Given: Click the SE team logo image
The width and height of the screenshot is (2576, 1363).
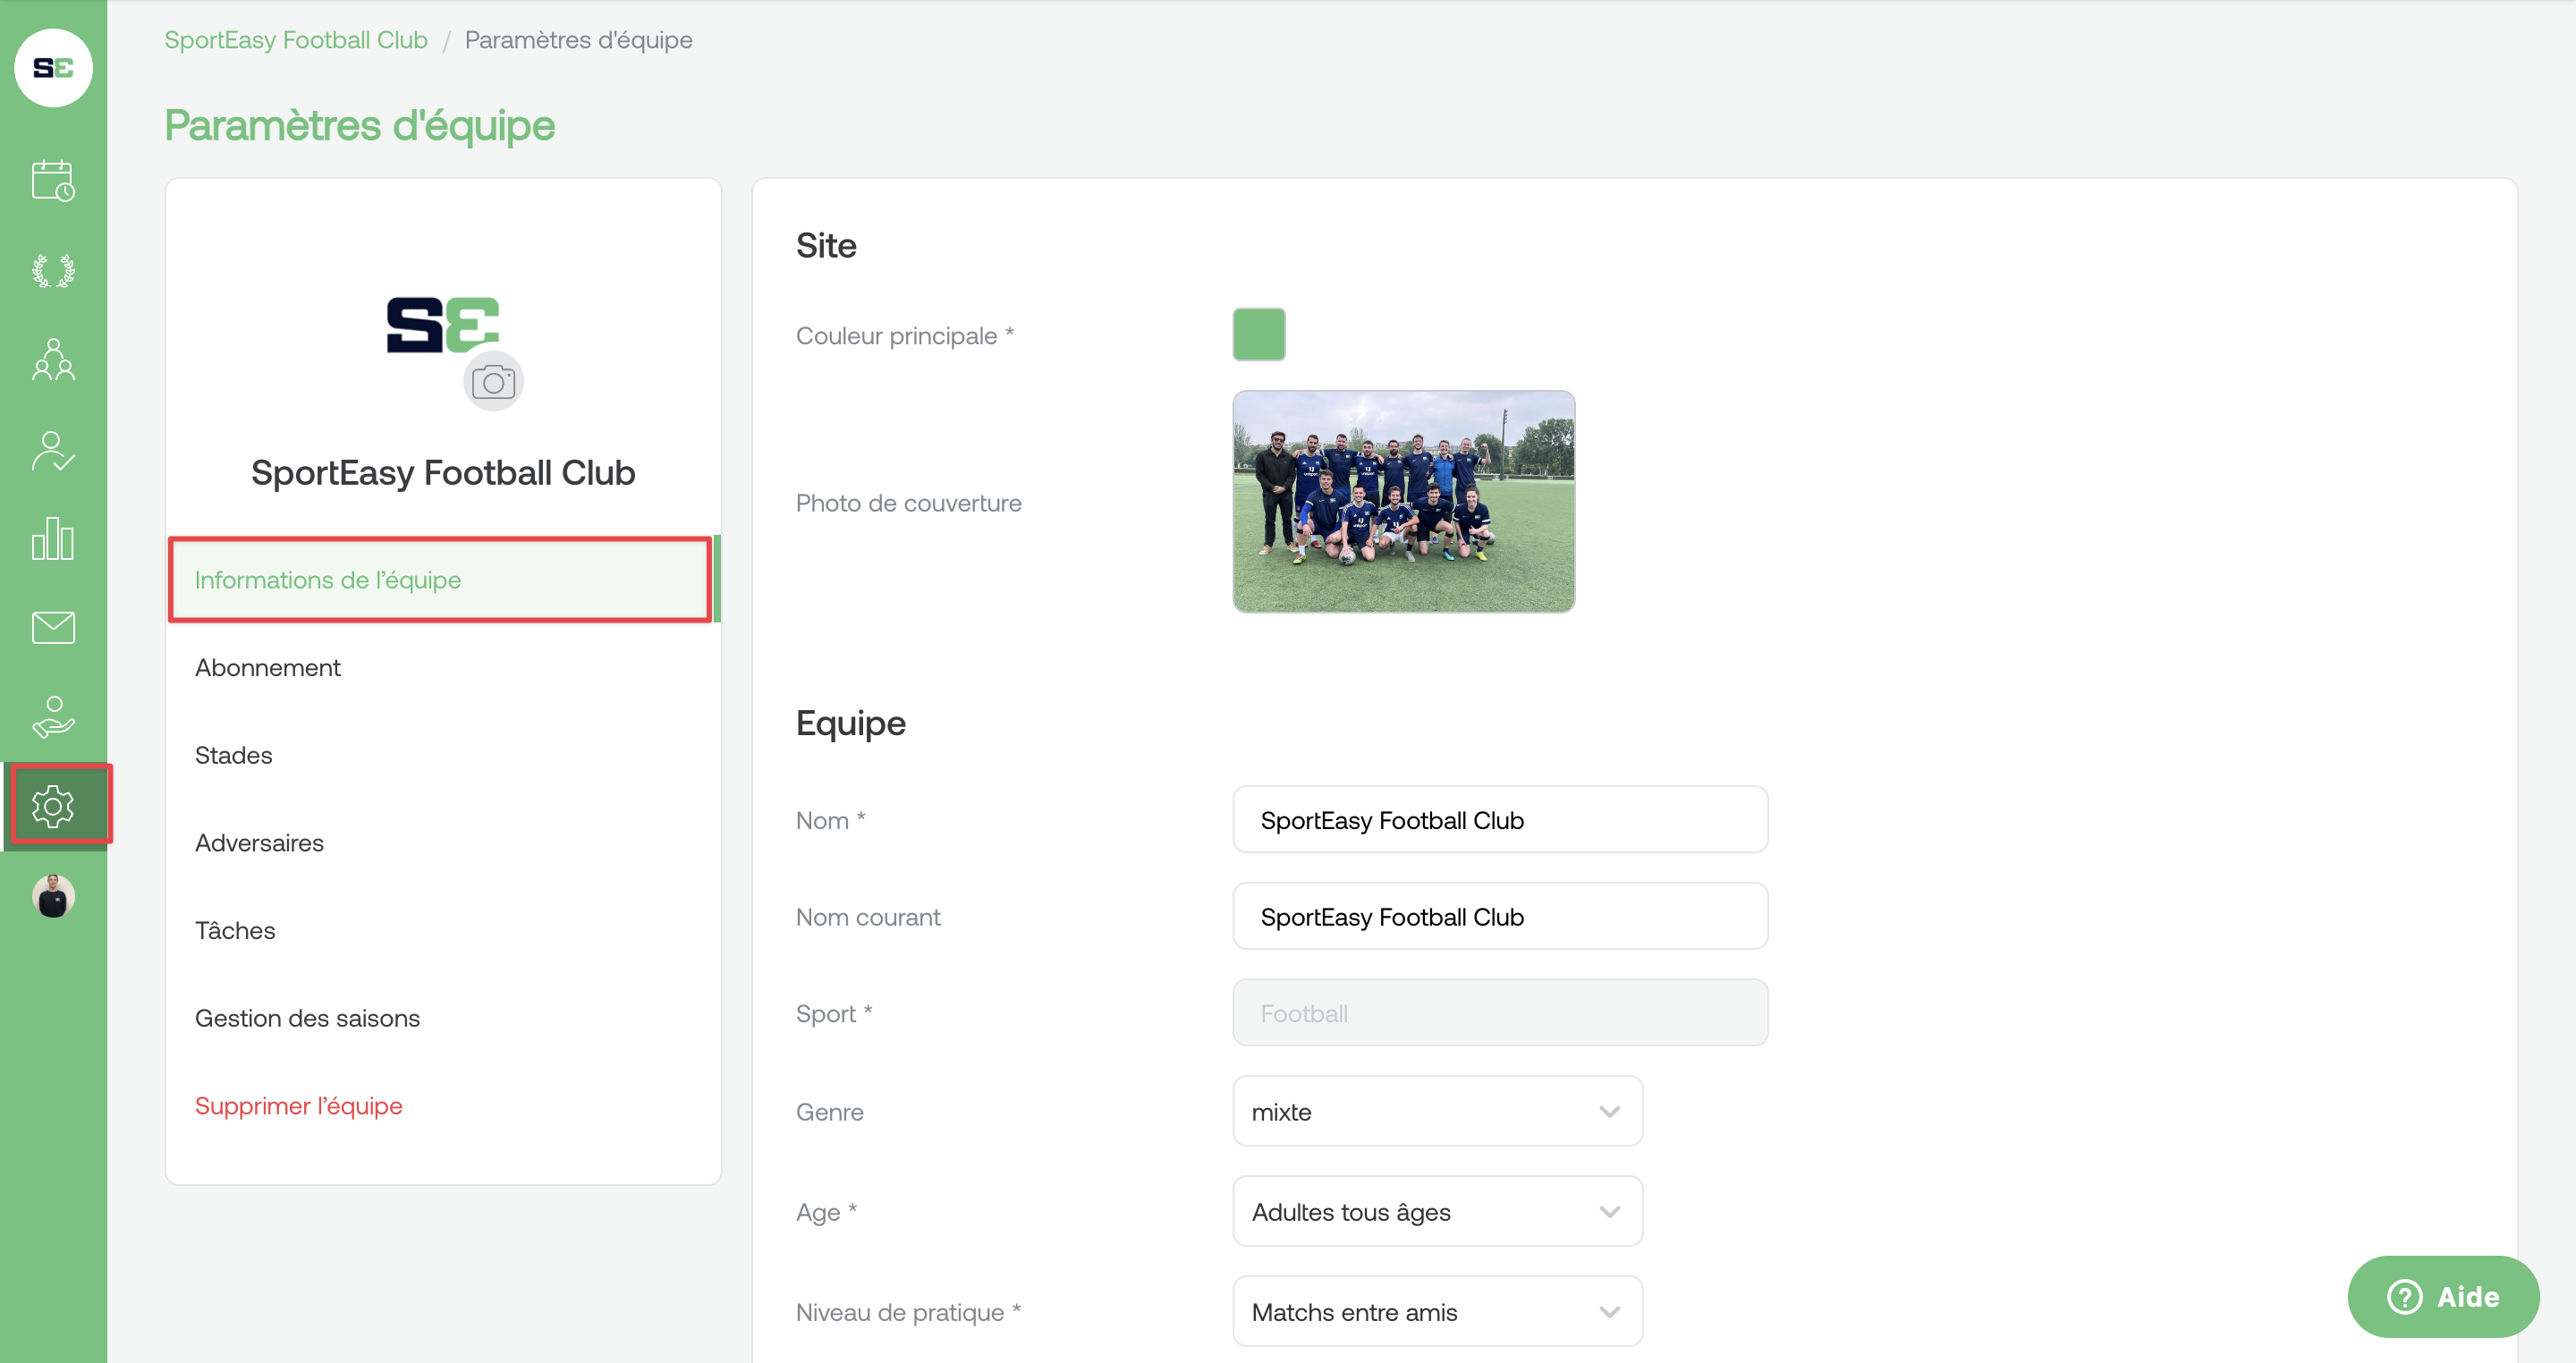Looking at the screenshot, I should click(442, 324).
